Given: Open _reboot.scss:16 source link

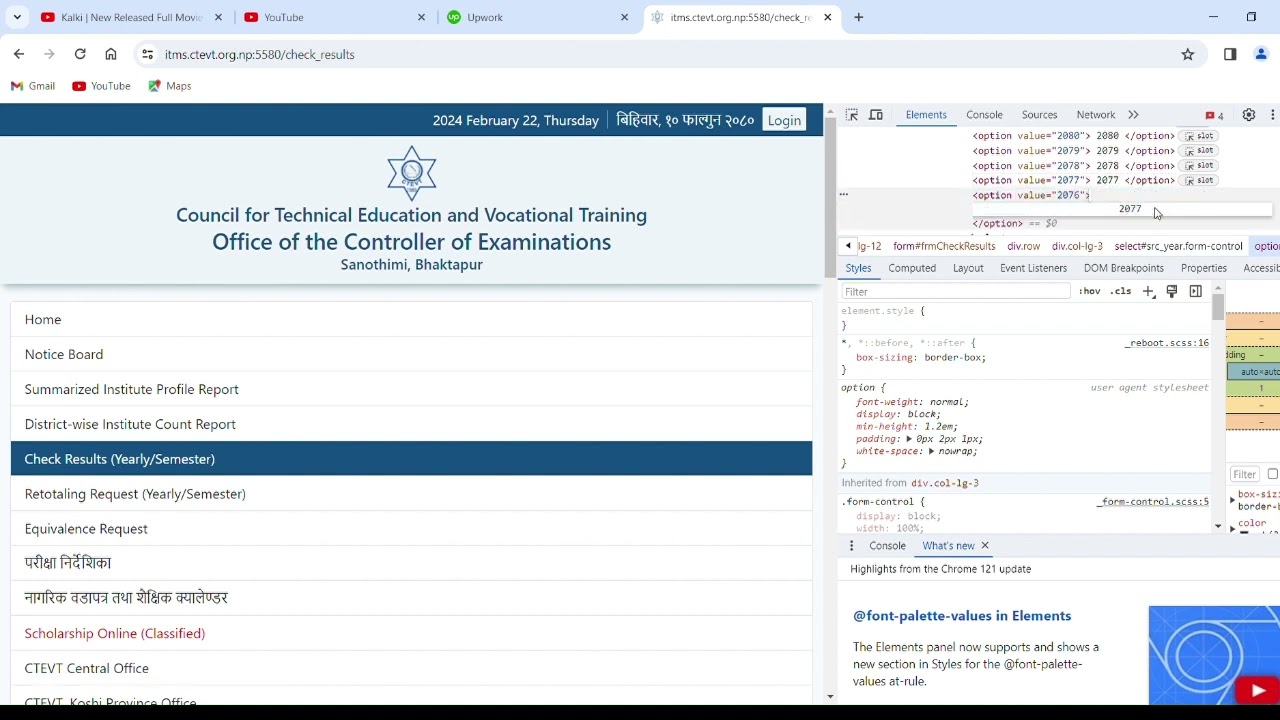Looking at the screenshot, I should (1167, 343).
